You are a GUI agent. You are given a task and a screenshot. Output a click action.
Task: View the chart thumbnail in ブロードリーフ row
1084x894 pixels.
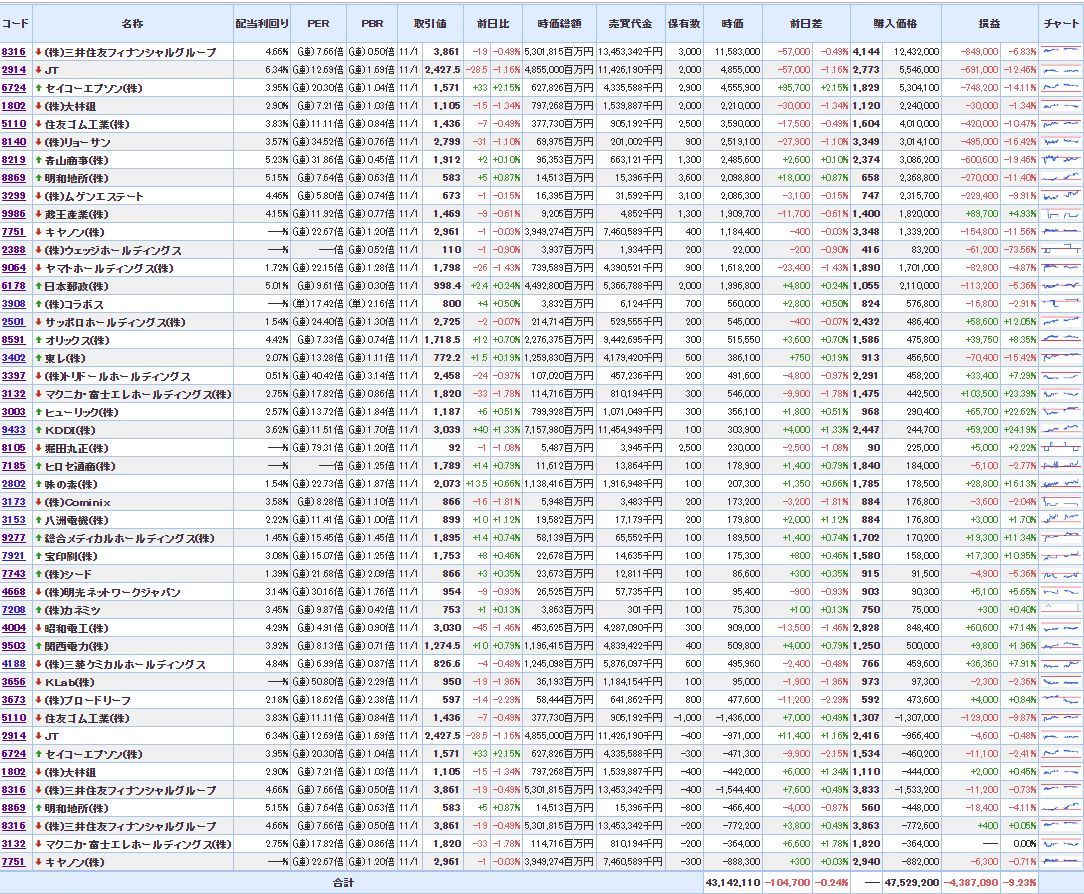1060,700
